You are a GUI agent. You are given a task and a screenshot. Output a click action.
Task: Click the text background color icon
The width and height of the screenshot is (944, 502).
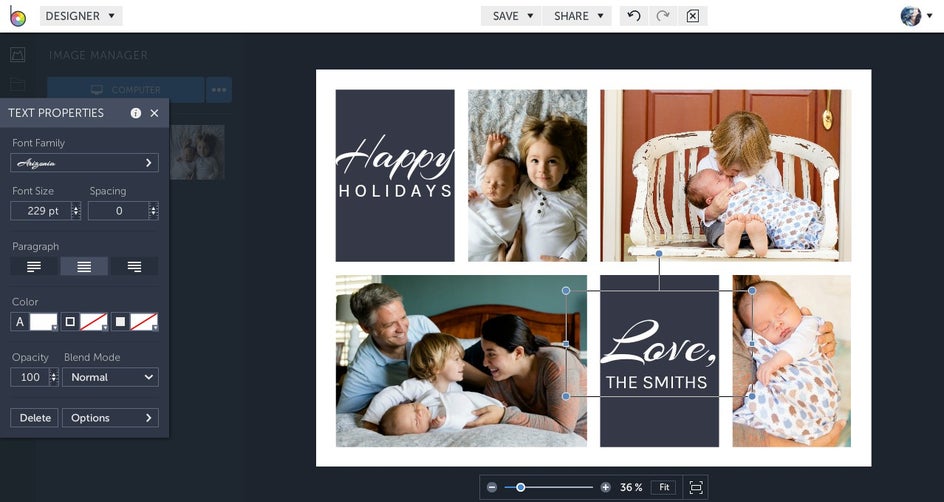click(120, 321)
